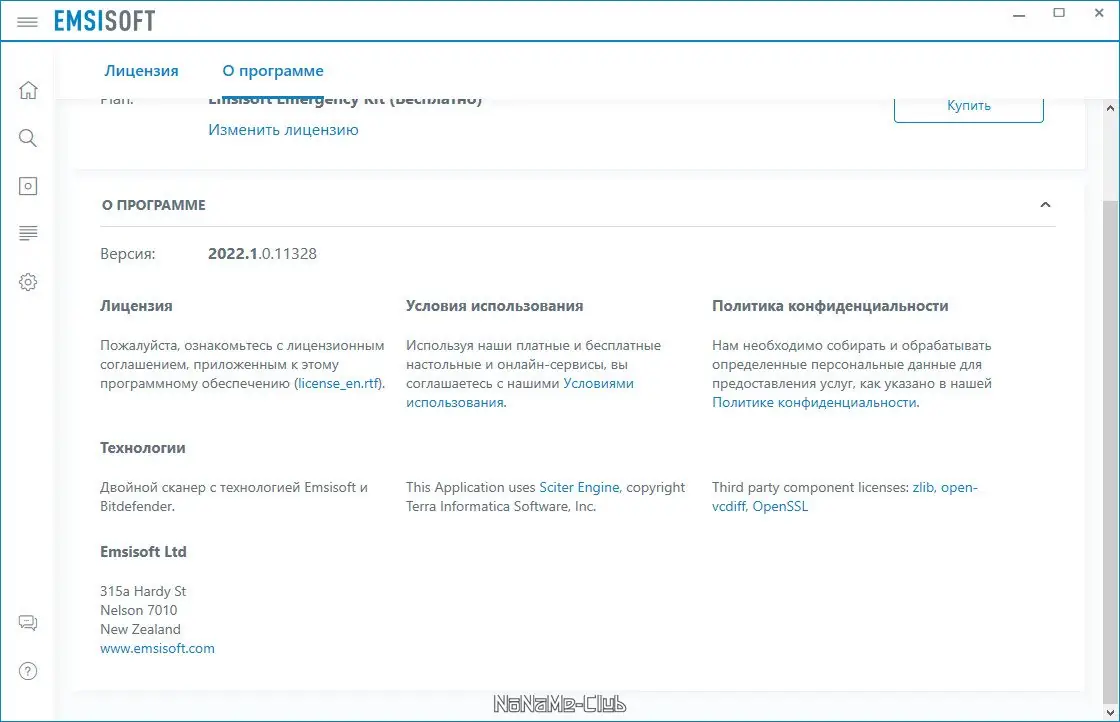
Task: Open the Scan magnifier icon
Action: [28, 138]
